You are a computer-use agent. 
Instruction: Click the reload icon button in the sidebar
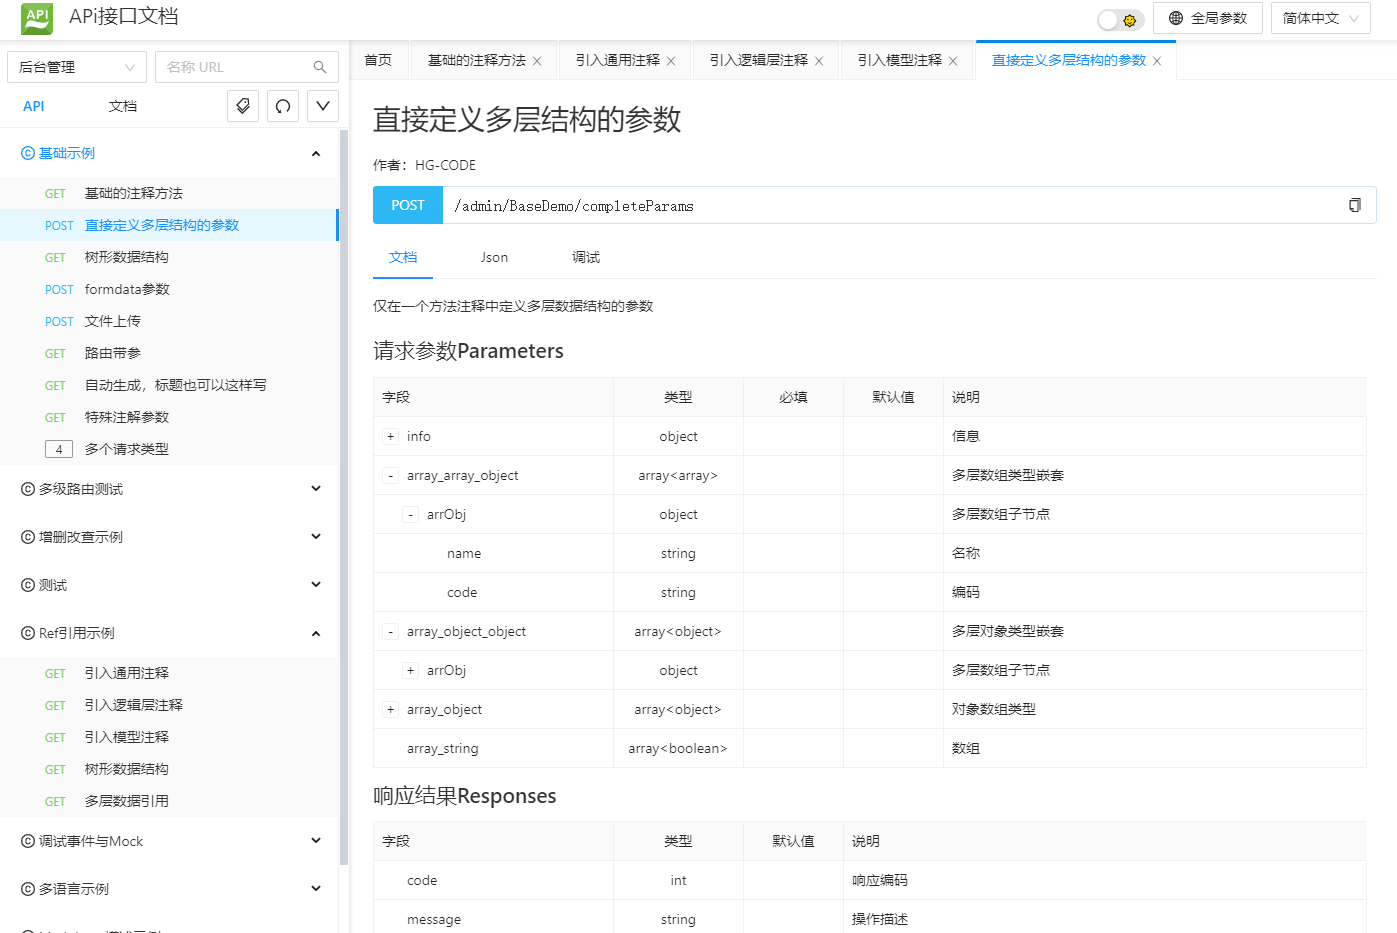(x=283, y=106)
